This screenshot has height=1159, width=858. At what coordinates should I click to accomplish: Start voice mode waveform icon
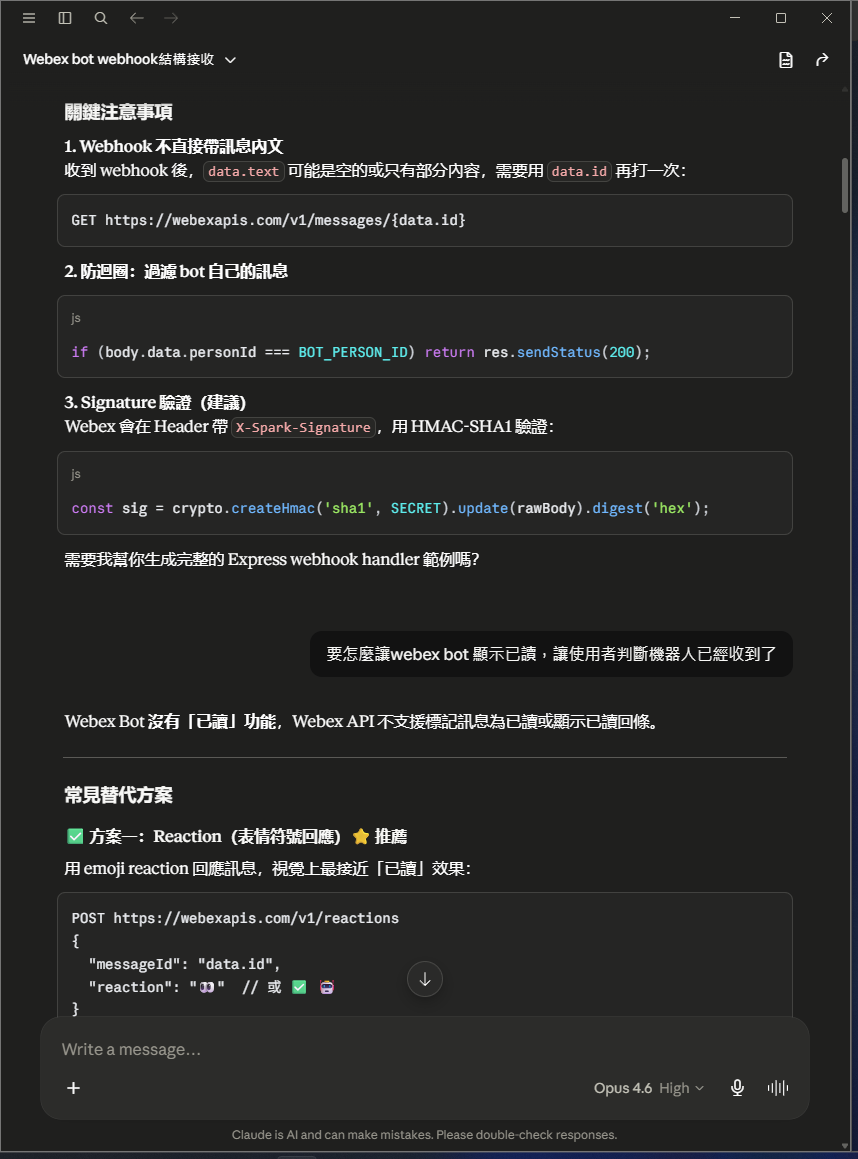pyautogui.click(x=777, y=1088)
